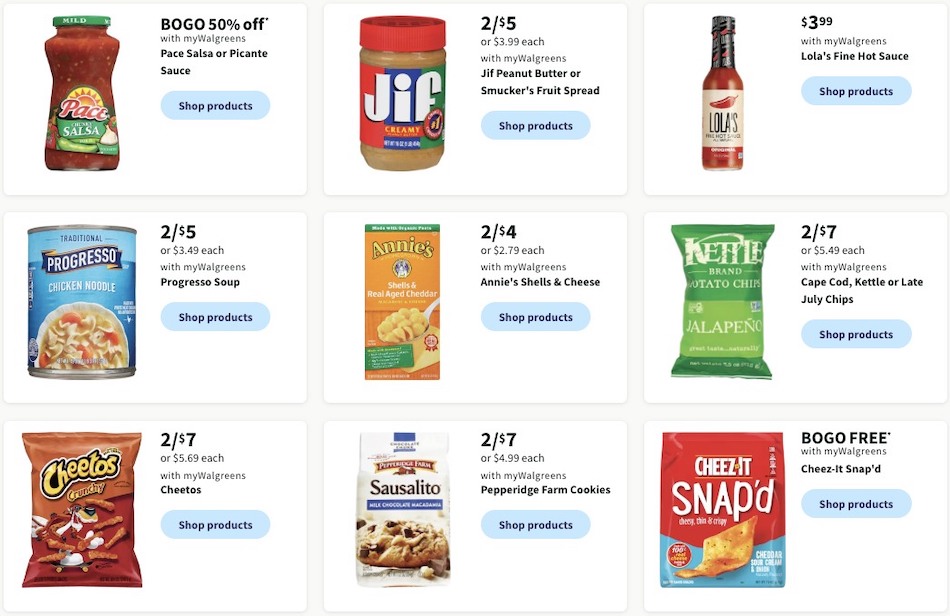Select the Sausalito cookies bag image
The image size is (950, 616).
pos(402,510)
